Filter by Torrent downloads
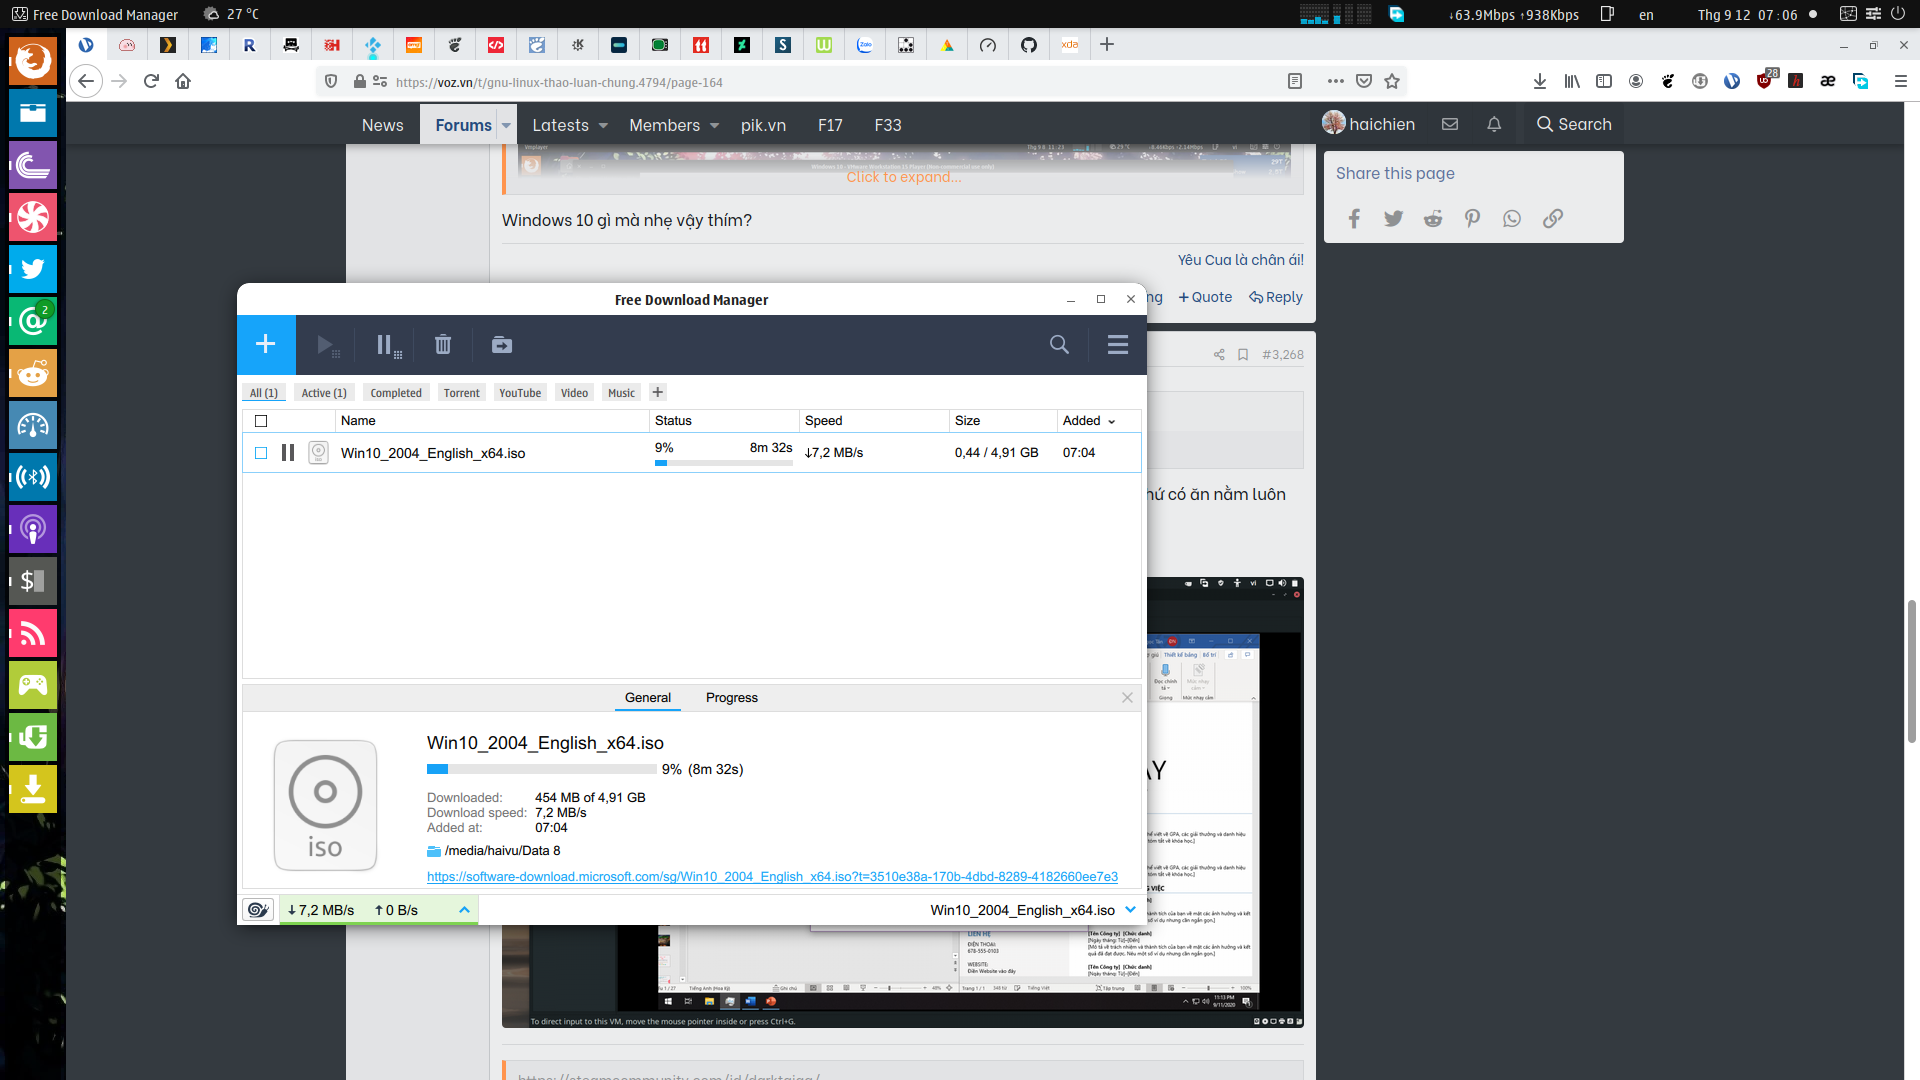The image size is (1920, 1080). click(462, 393)
